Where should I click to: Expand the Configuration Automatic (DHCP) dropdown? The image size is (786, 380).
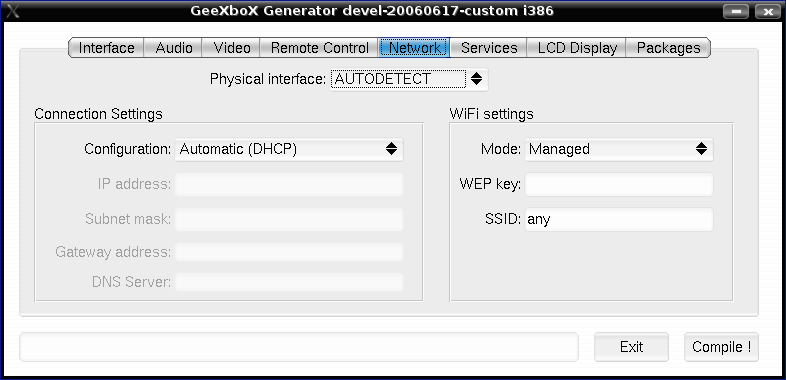tap(289, 149)
